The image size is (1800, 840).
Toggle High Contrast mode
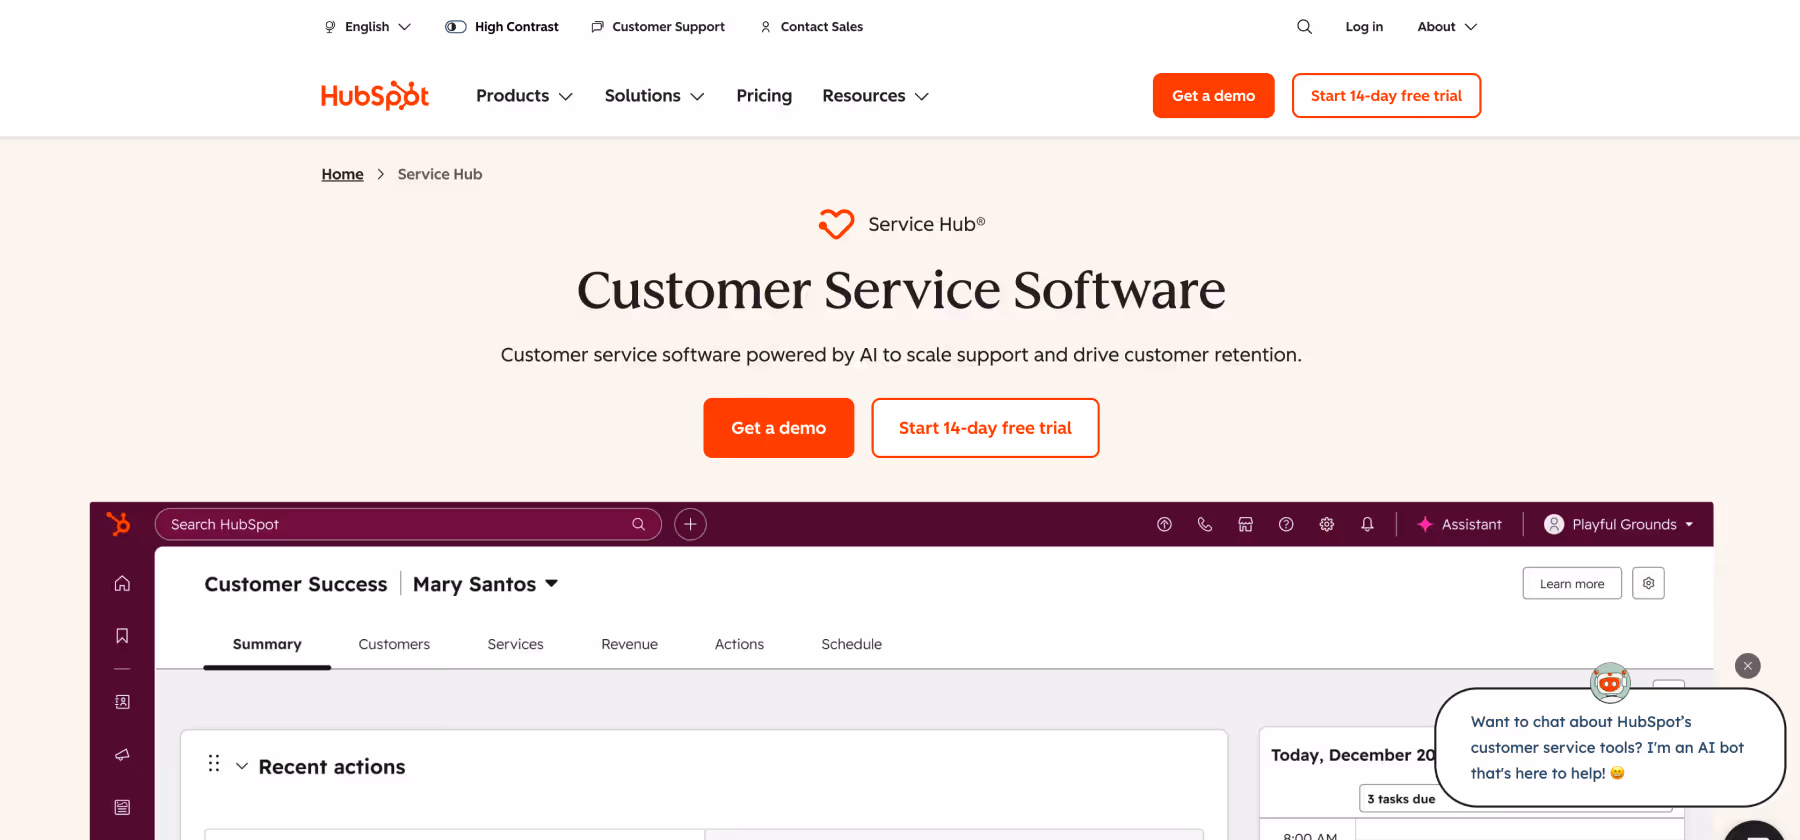point(501,27)
